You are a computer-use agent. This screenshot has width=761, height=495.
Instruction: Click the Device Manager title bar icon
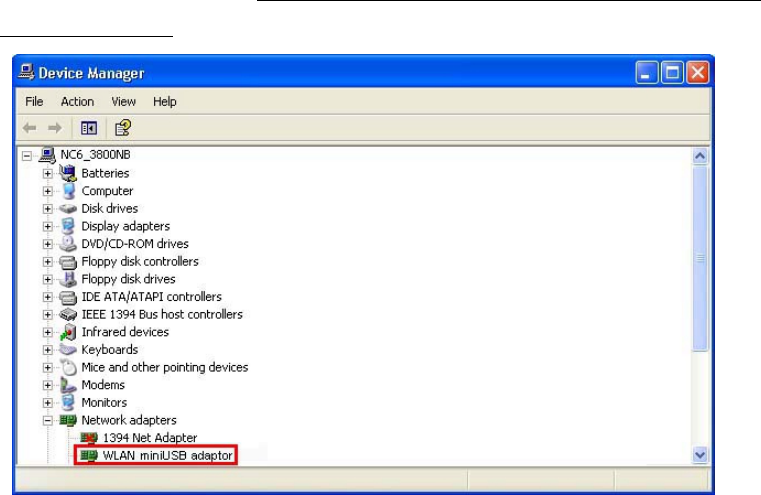click(x=26, y=72)
